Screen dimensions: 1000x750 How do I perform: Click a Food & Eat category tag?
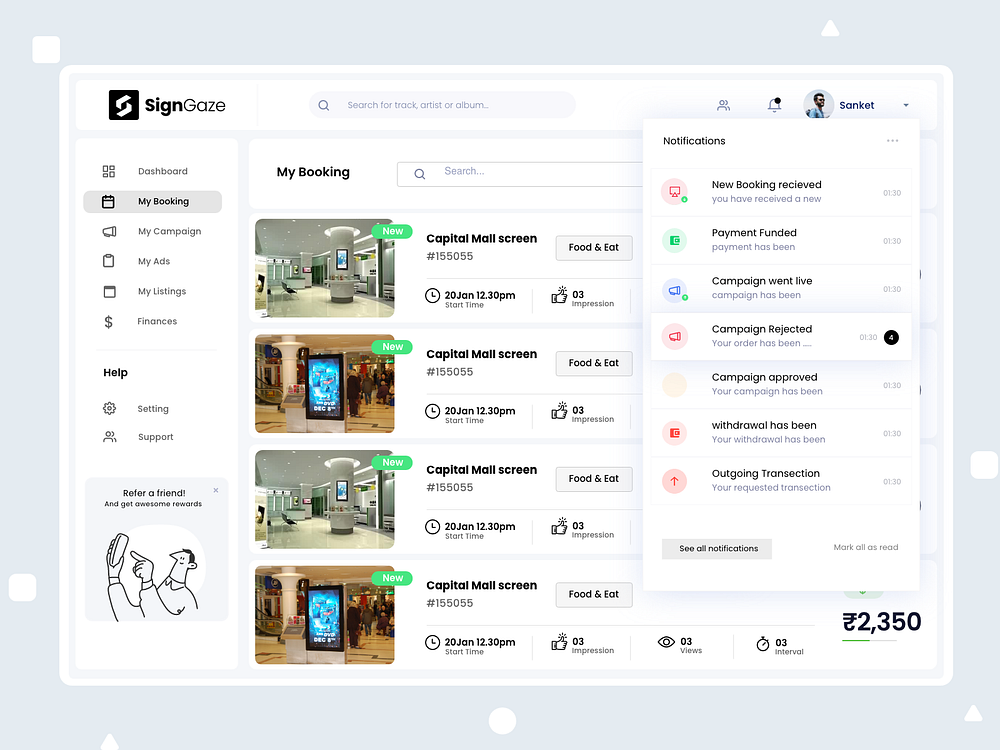tap(593, 247)
